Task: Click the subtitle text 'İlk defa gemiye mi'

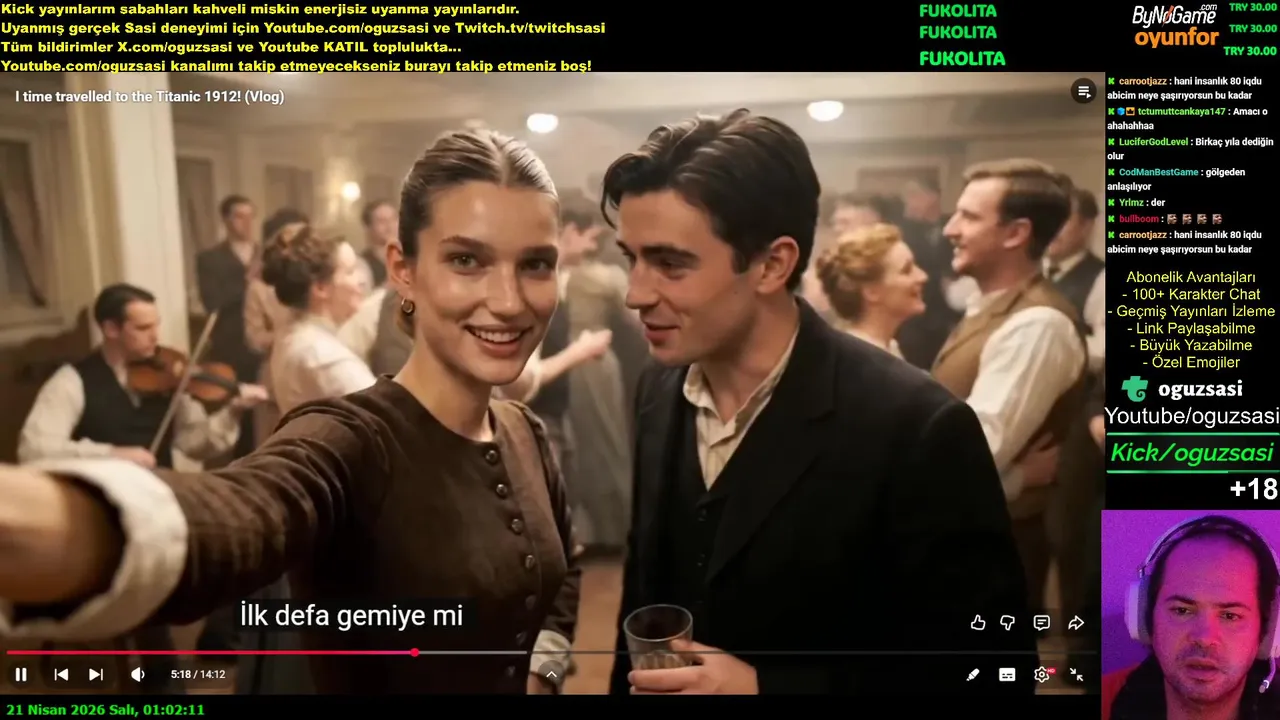Action: (x=351, y=615)
